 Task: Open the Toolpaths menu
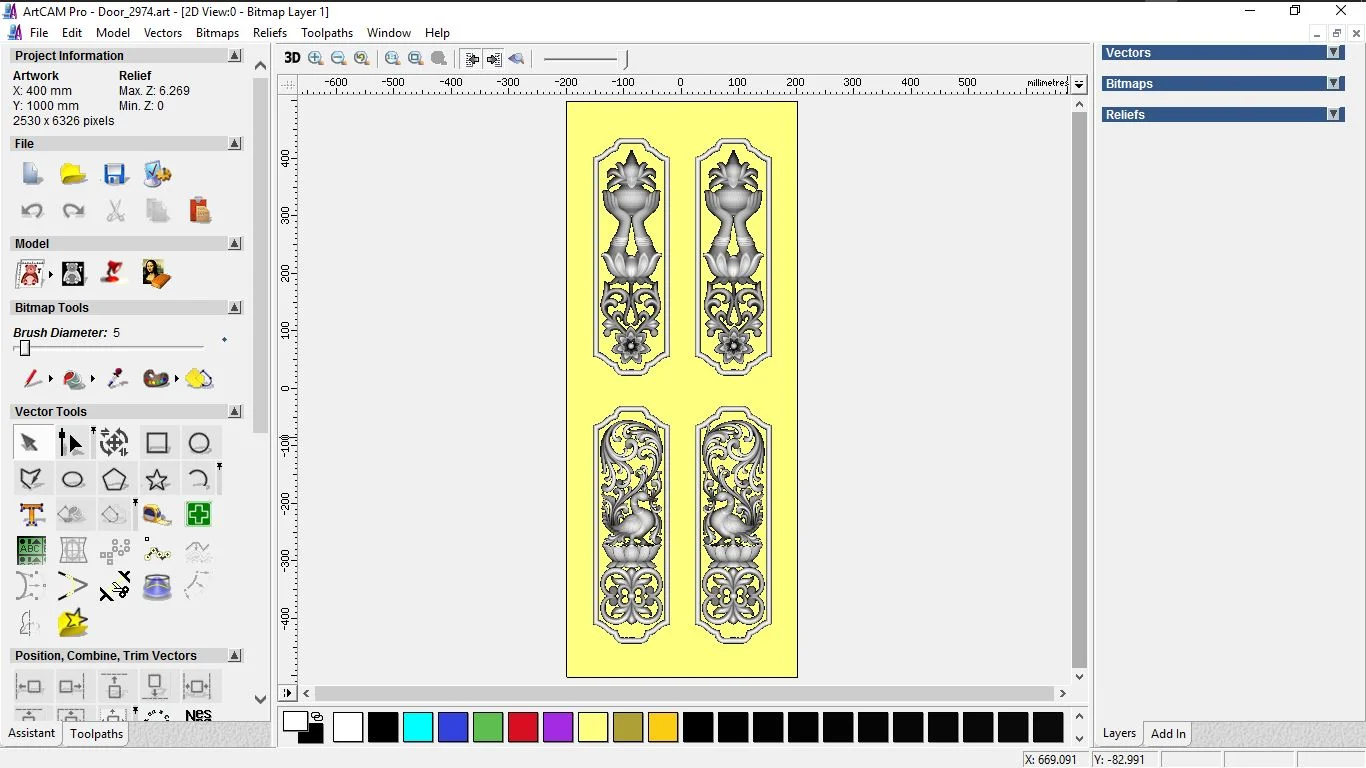327,33
